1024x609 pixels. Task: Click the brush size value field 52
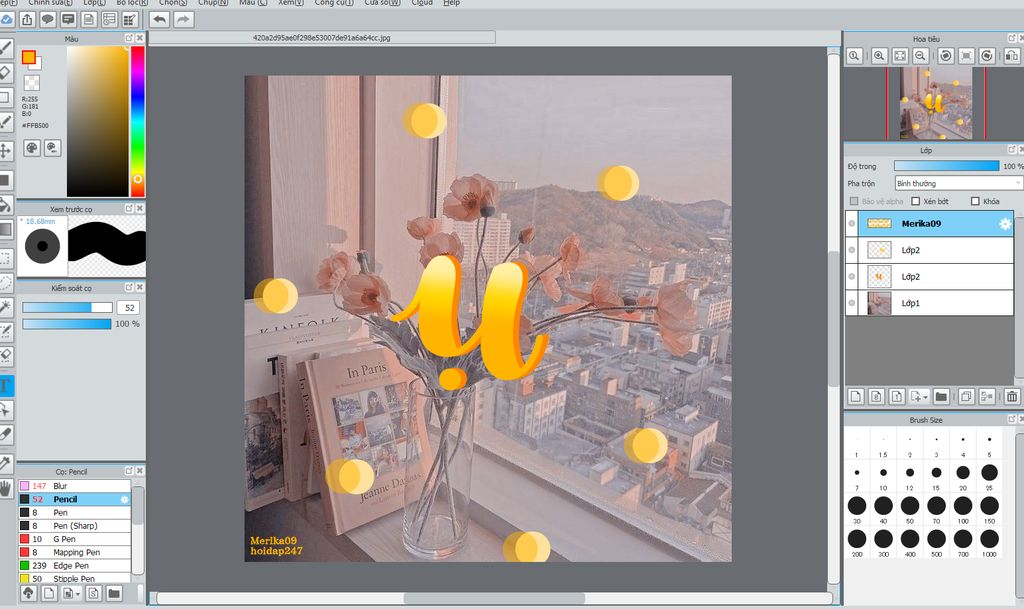tap(129, 307)
